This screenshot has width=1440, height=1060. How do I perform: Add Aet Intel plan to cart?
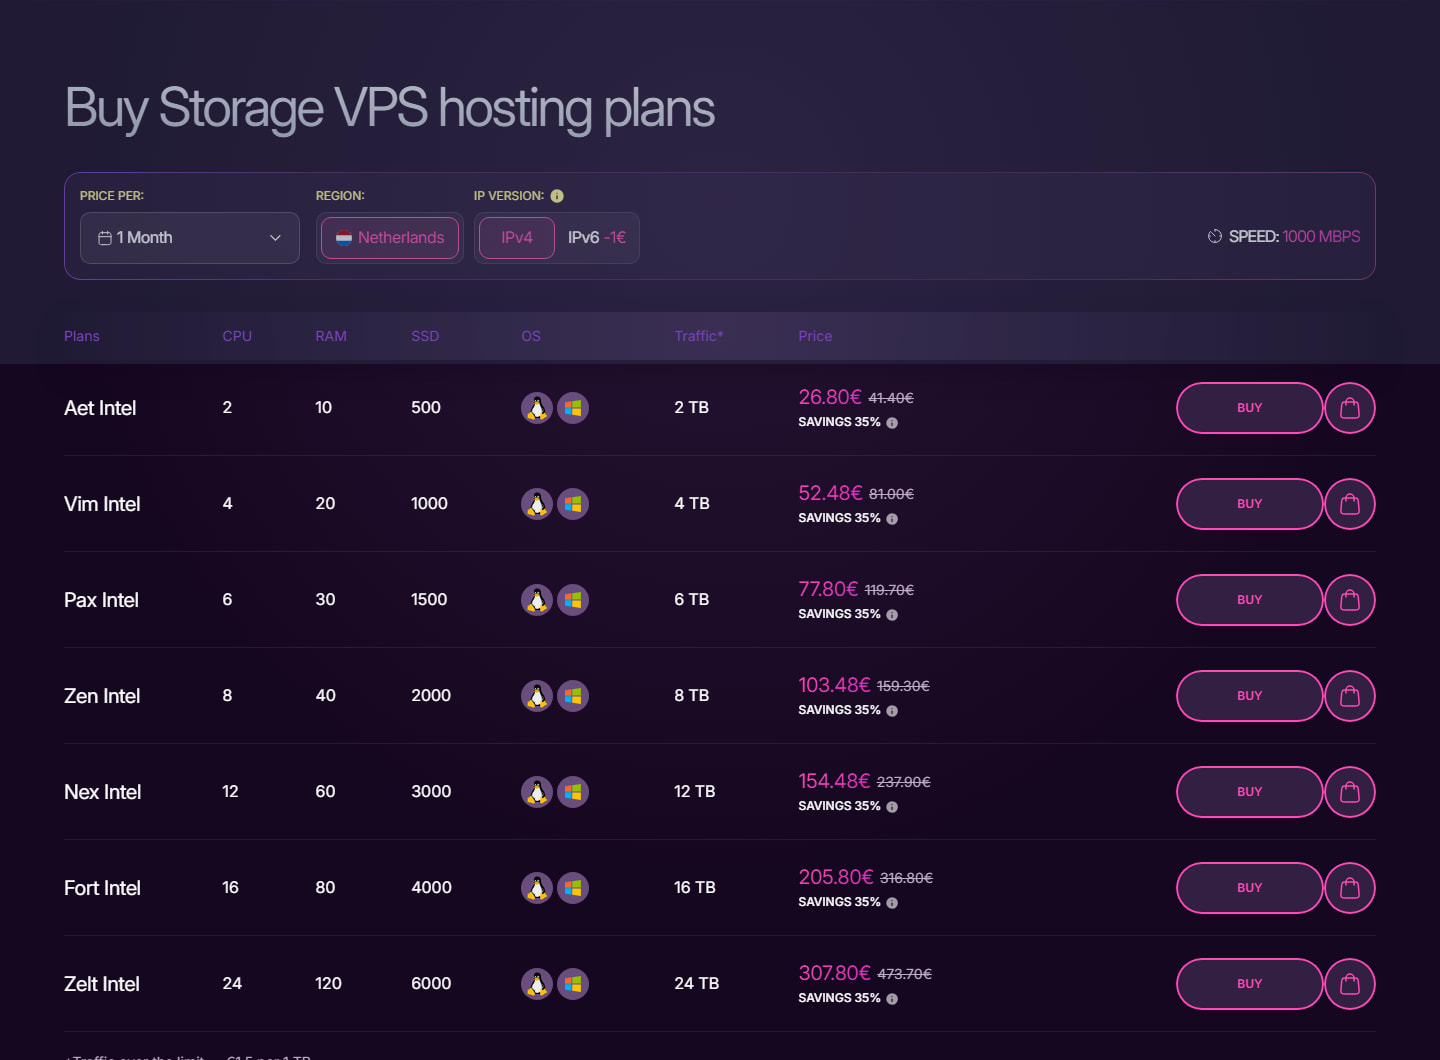tap(1350, 408)
